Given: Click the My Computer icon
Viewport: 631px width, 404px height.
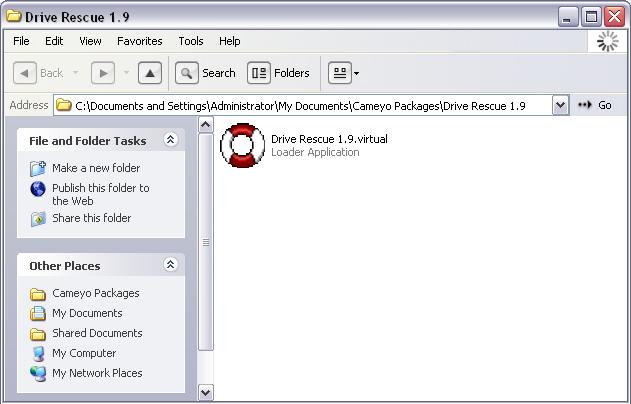Looking at the screenshot, I should point(38,354).
